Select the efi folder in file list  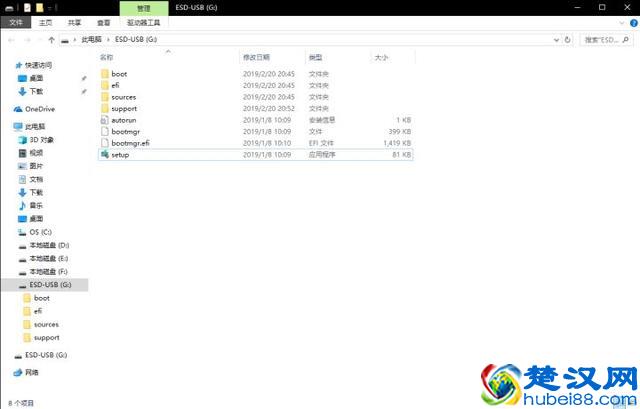click(116, 85)
